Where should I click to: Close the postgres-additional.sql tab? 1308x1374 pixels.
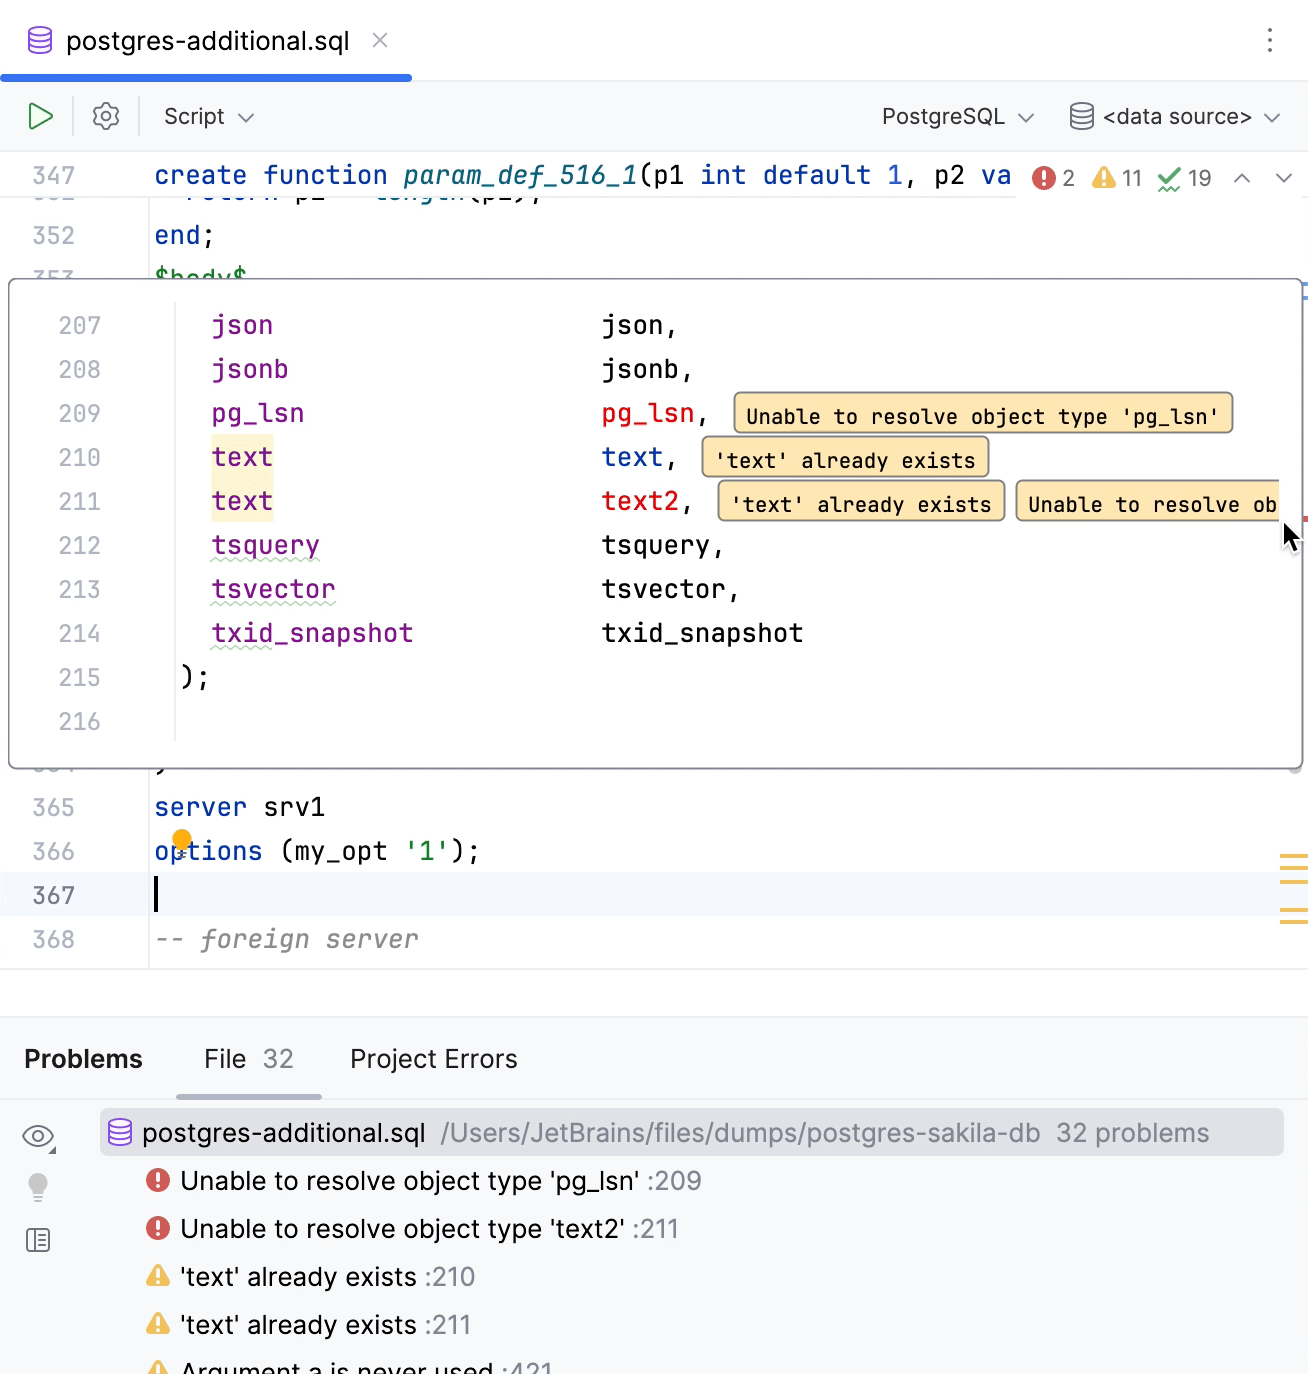[380, 40]
